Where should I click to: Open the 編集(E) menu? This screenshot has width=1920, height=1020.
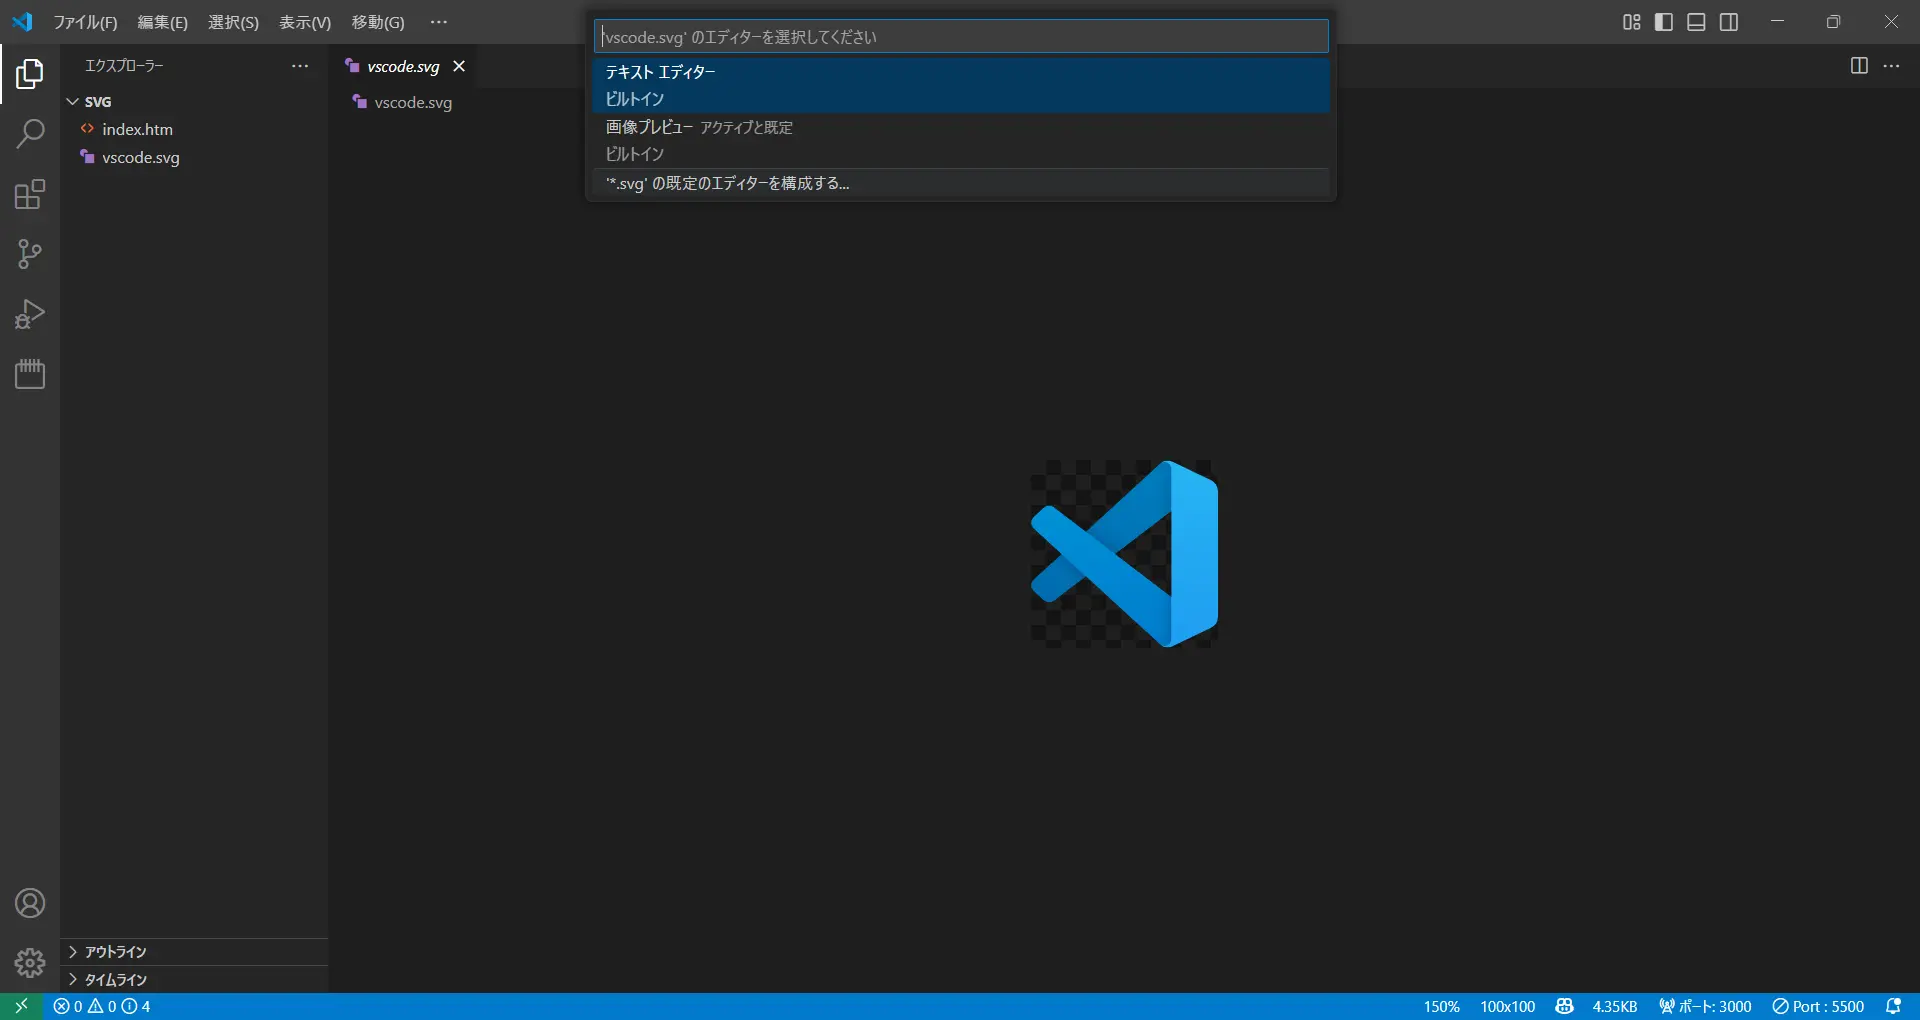162,22
